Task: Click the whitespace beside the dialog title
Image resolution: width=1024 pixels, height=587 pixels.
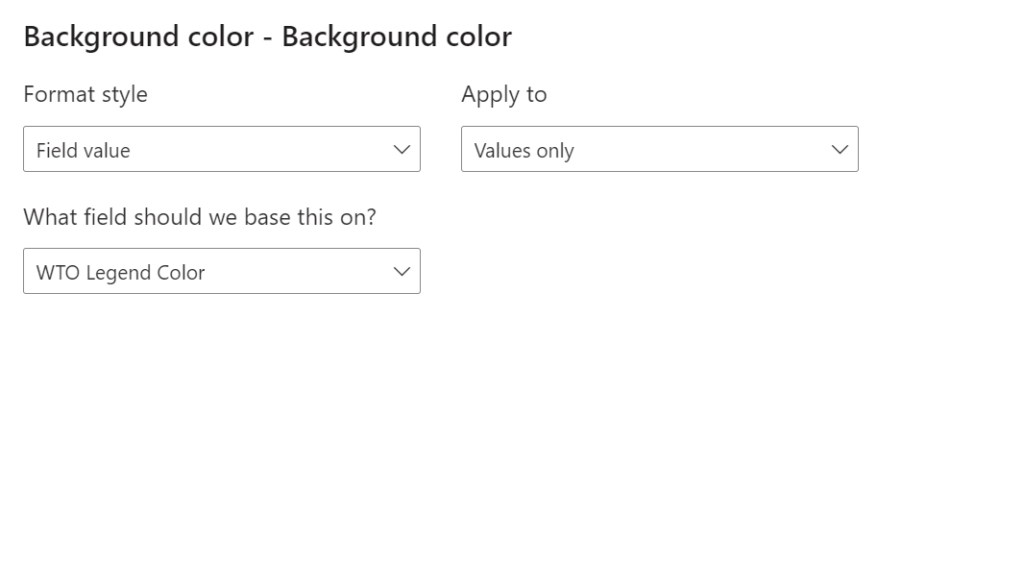Action: pyautogui.click(x=700, y=36)
